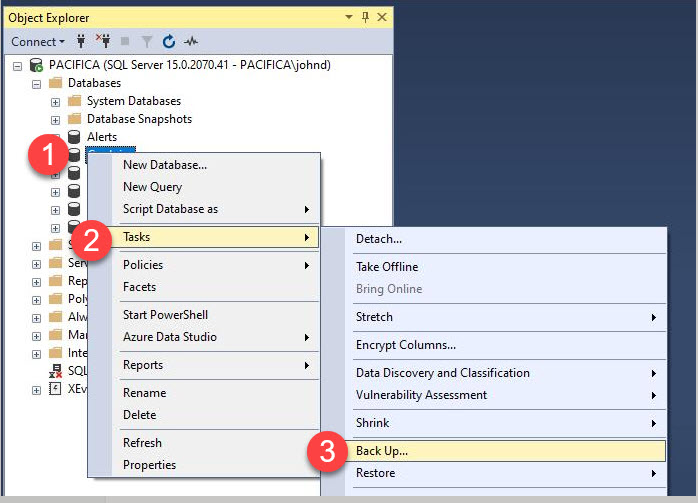Choose Refresh in context menu
Viewport: 698px width, 503px height.
point(215,443)
